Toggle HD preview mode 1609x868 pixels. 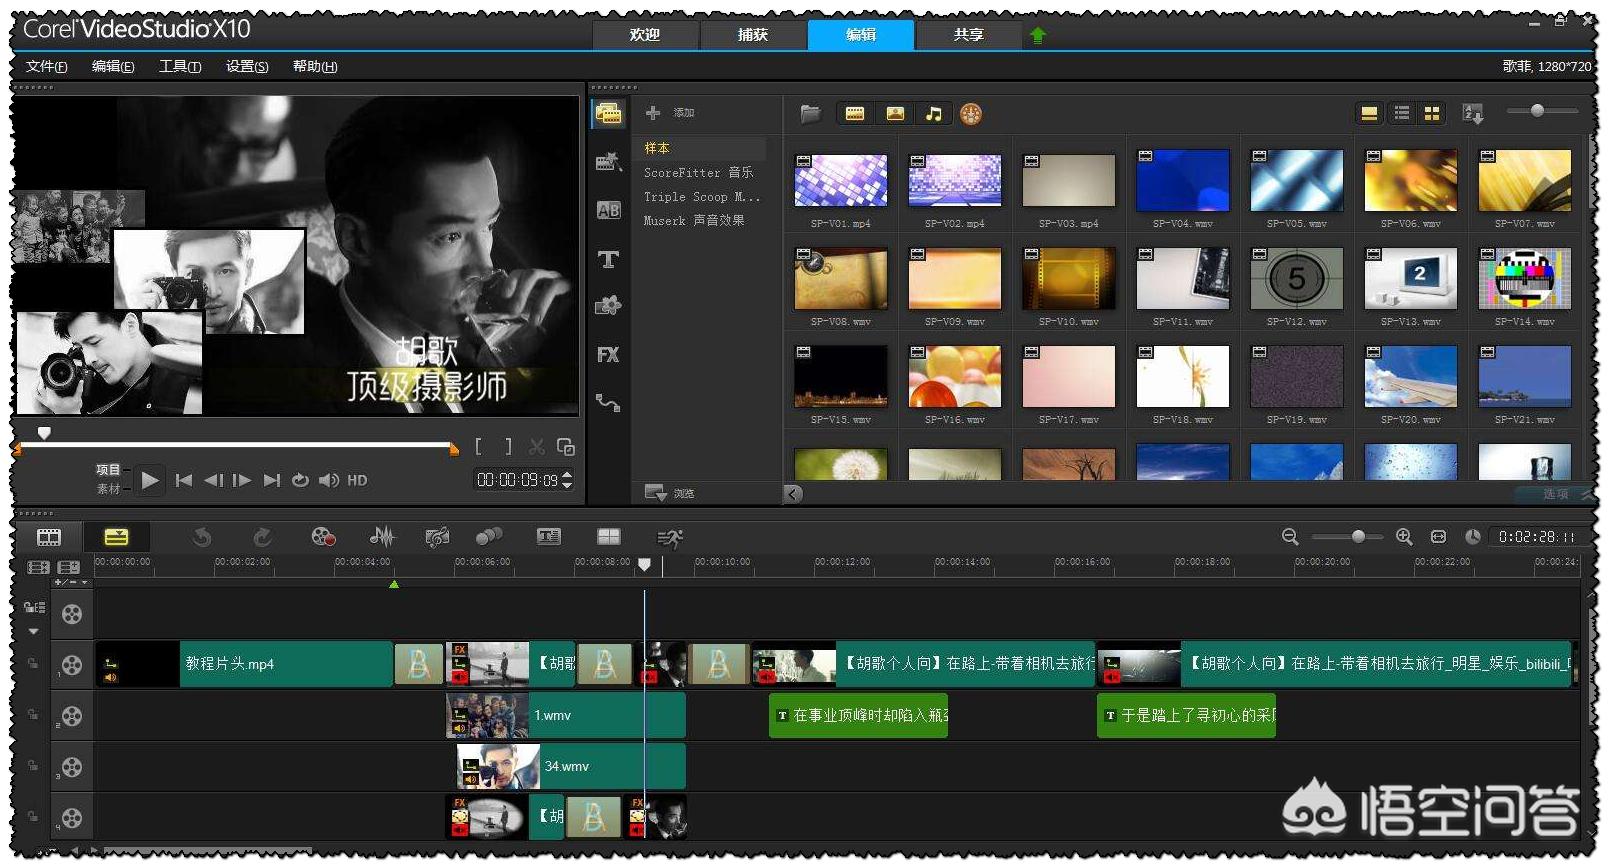357,481
